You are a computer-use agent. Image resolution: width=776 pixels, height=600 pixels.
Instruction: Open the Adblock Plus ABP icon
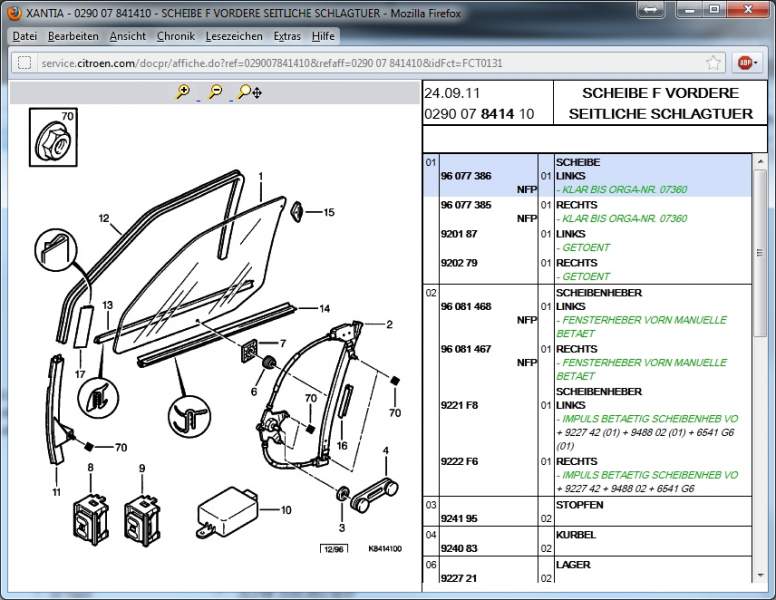[744, 63]
